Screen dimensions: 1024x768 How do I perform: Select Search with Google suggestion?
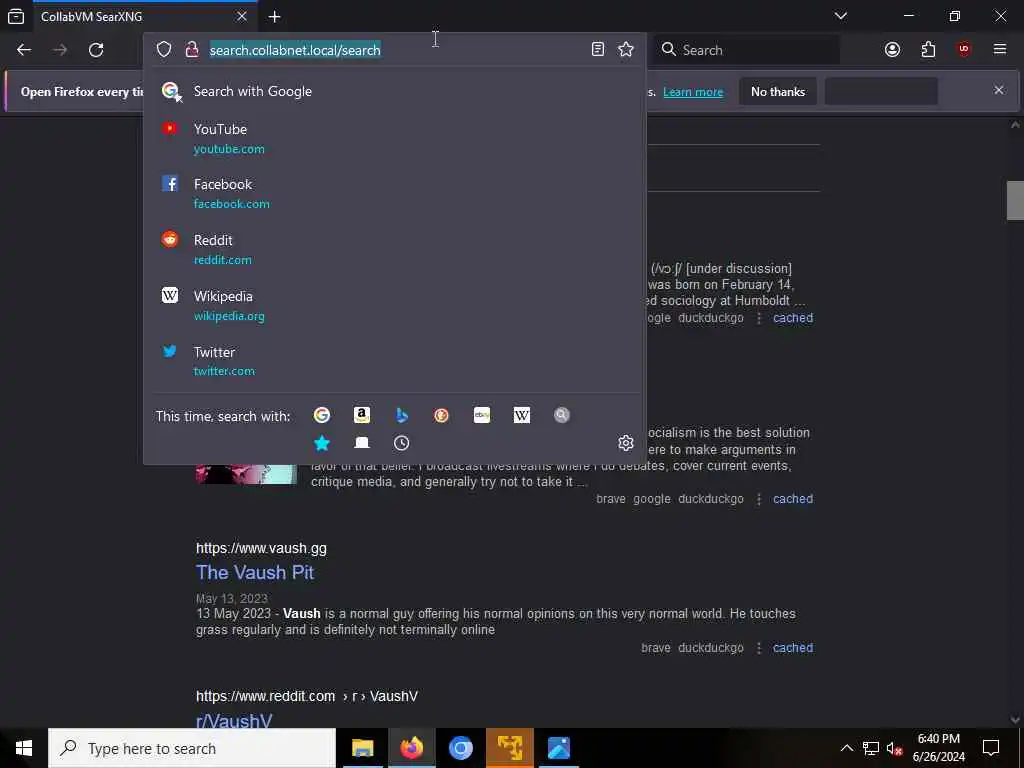[394, 91]
